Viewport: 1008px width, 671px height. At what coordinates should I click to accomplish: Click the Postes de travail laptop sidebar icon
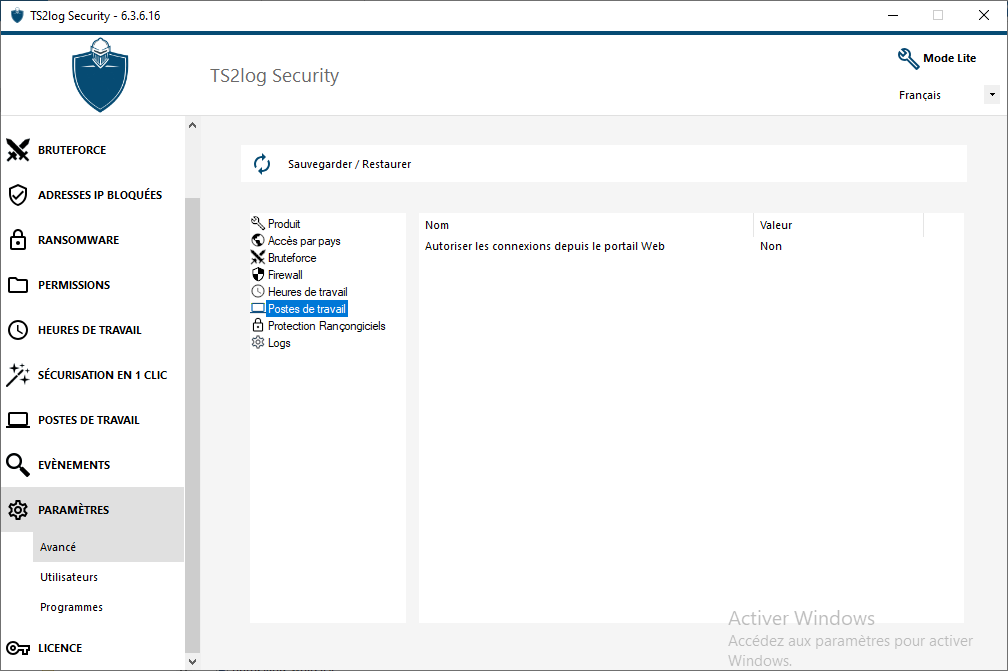click(x=18, y=420)
